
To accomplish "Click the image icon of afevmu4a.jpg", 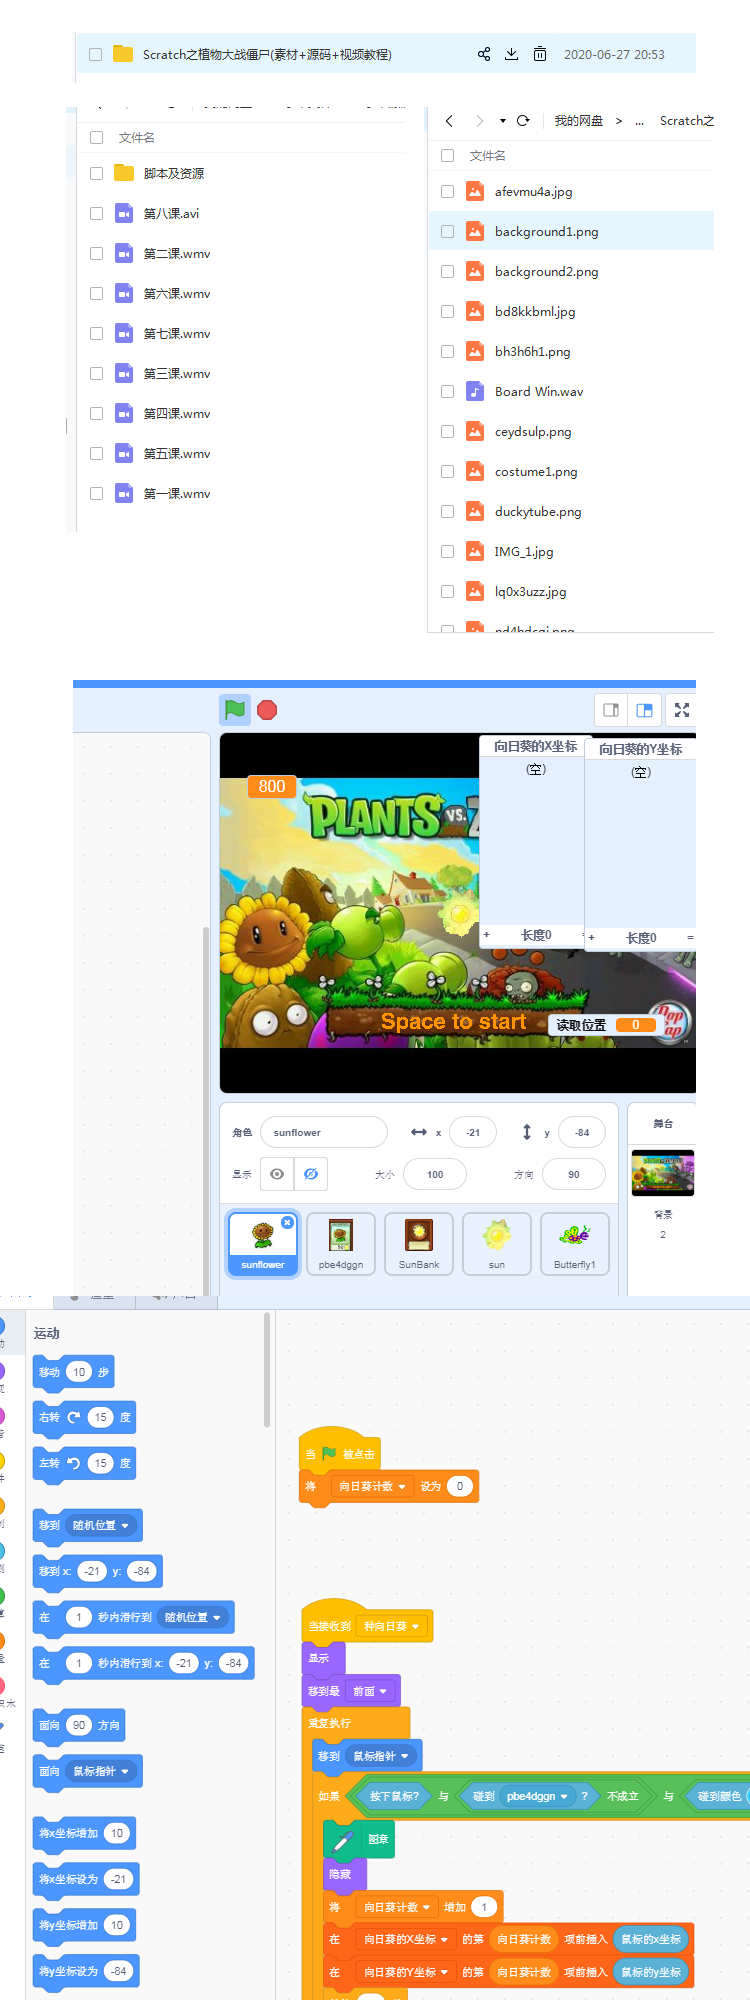I will (475, 191).
